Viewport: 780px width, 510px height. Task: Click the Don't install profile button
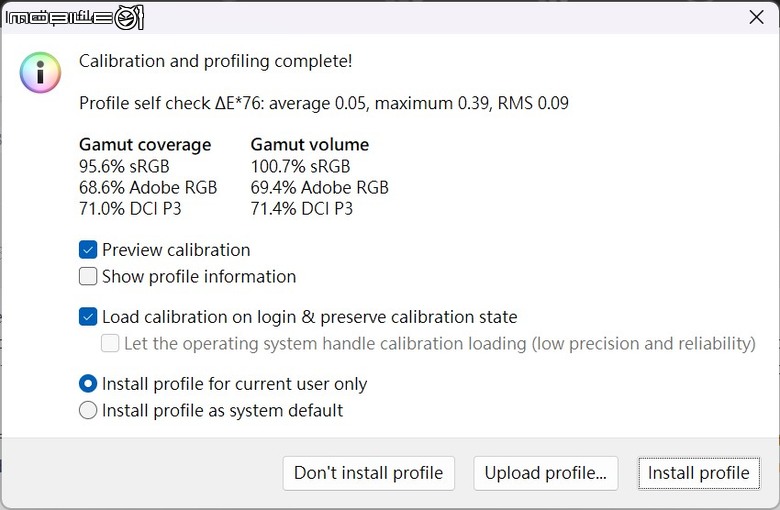click(x=369, y=473)
